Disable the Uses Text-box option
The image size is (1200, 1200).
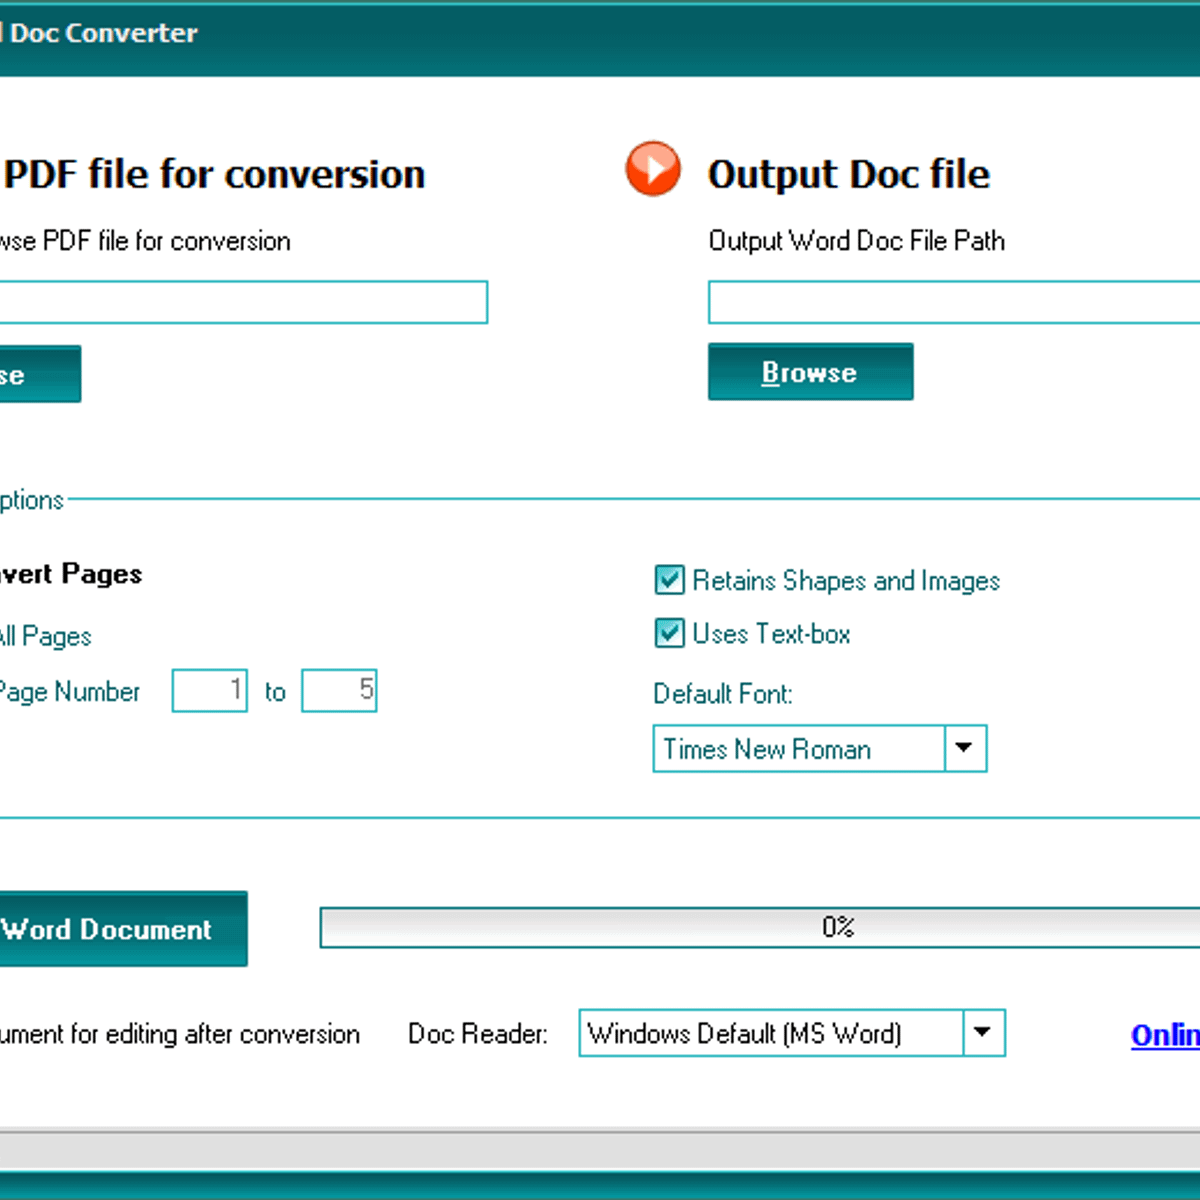coord(668,633)
